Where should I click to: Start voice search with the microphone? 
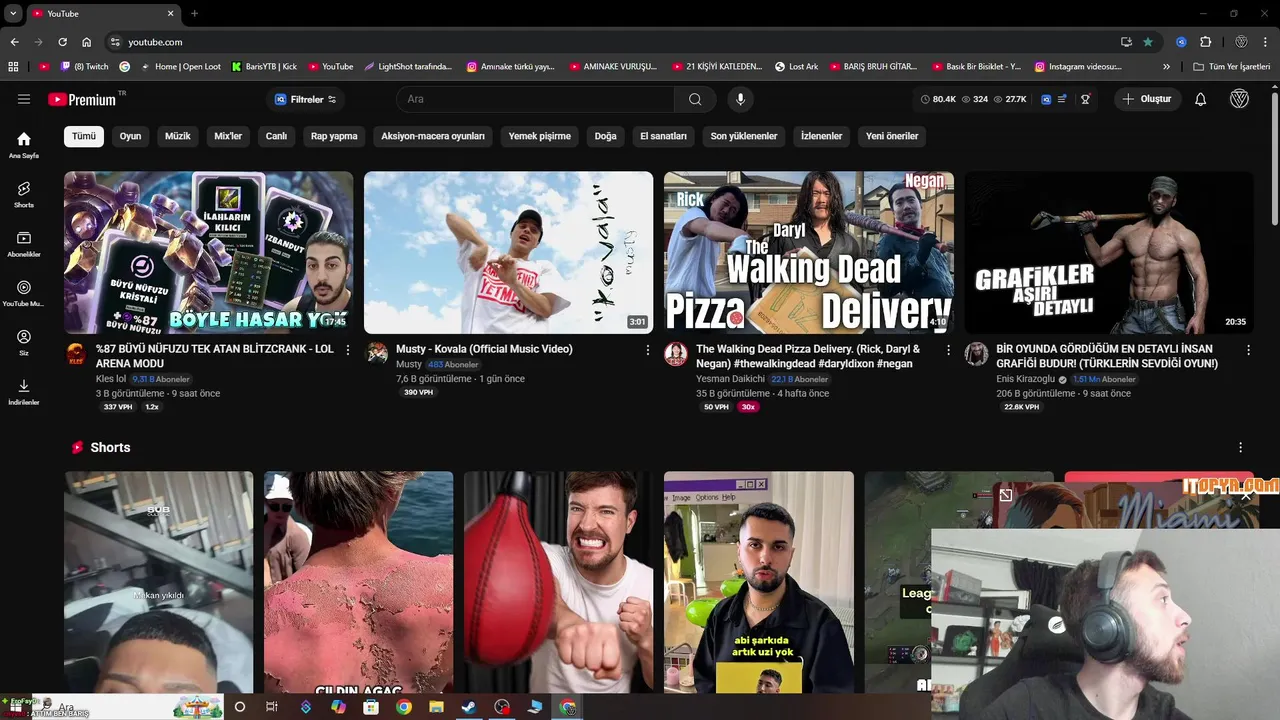[741, 99]
